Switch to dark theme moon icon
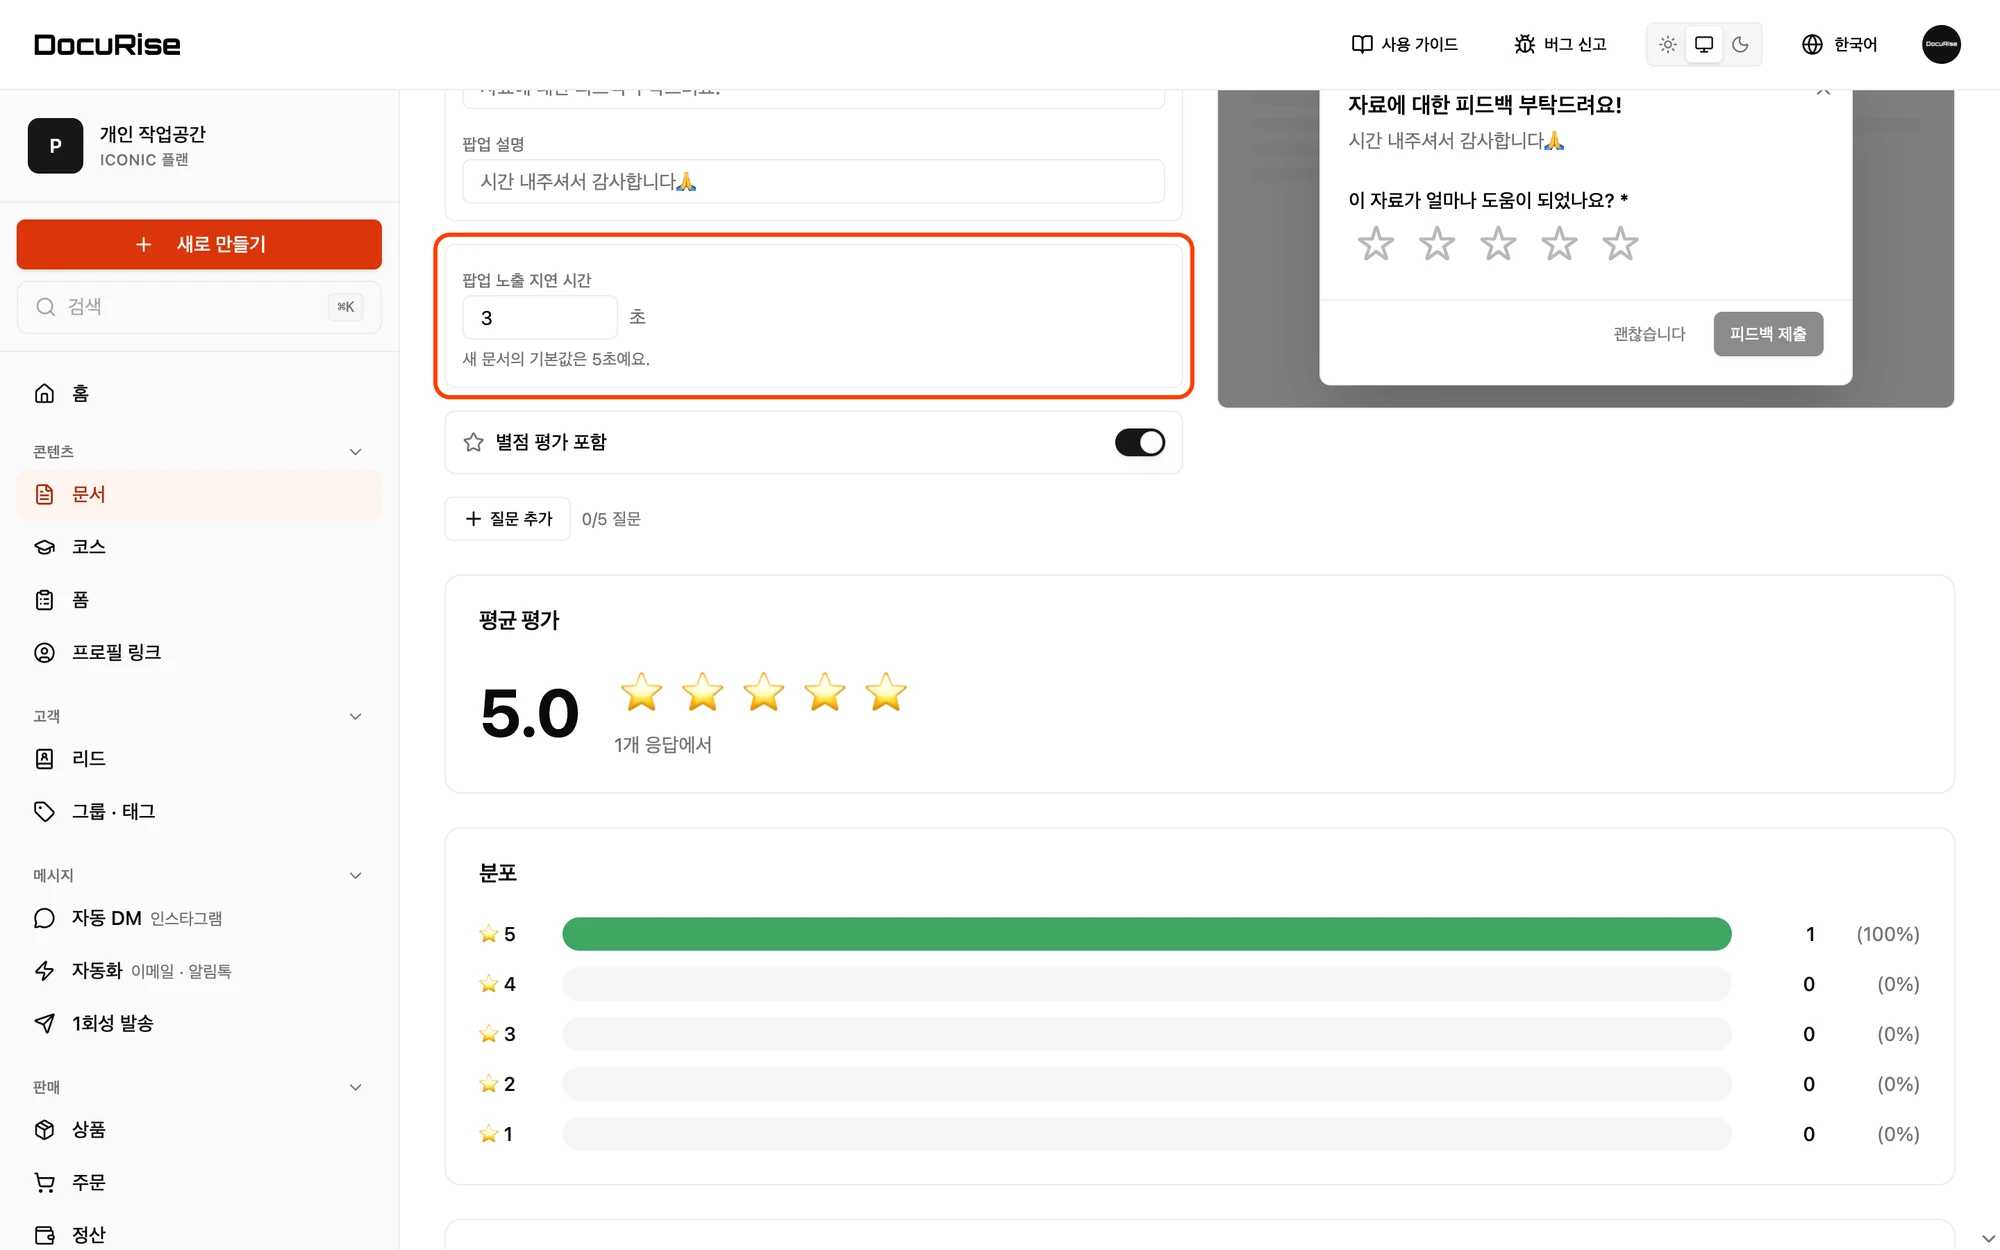2000x1250 pixels. pyautogui.click(x=1740, y=44)
